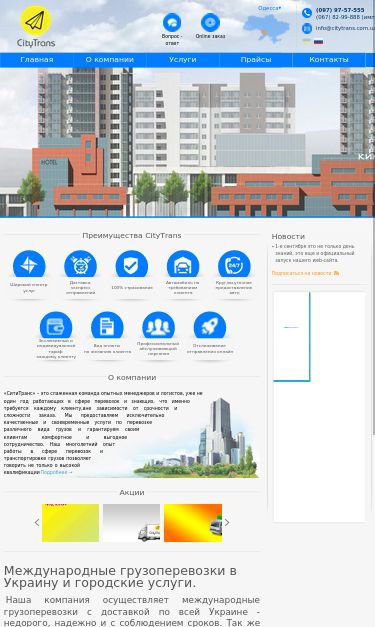Open the Online заказ icon

click(x=210, y=22)
